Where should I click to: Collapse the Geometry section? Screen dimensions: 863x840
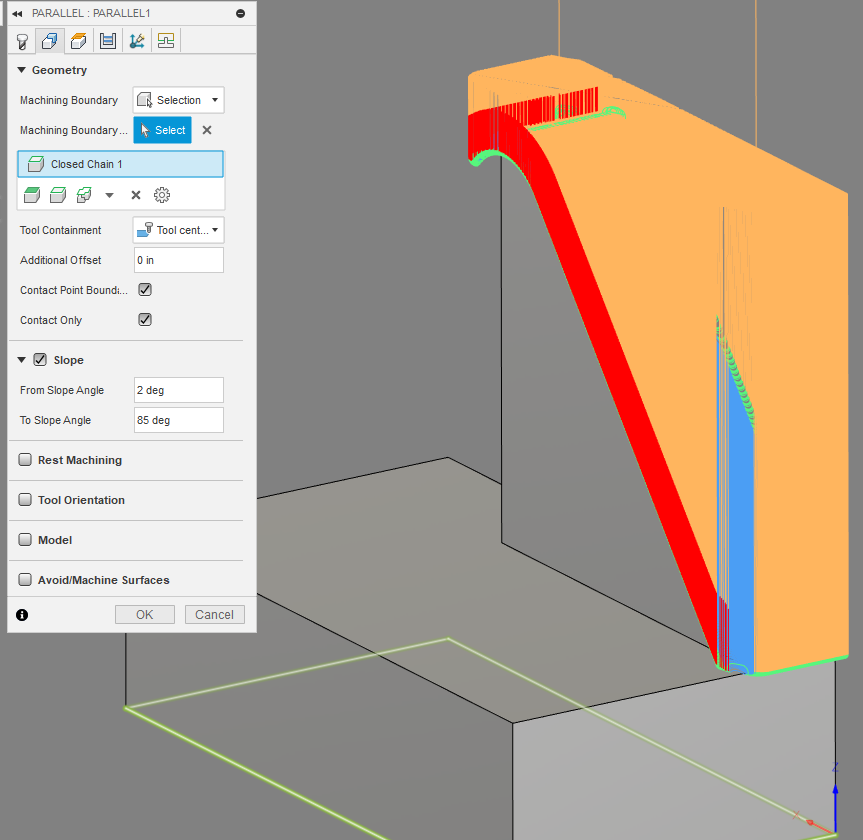point(22,70)
